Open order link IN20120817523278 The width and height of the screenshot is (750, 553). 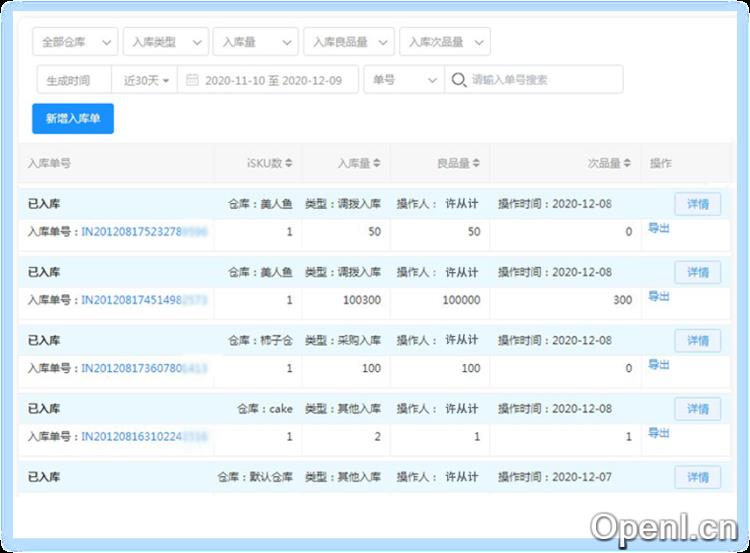(x=144, y=232)
